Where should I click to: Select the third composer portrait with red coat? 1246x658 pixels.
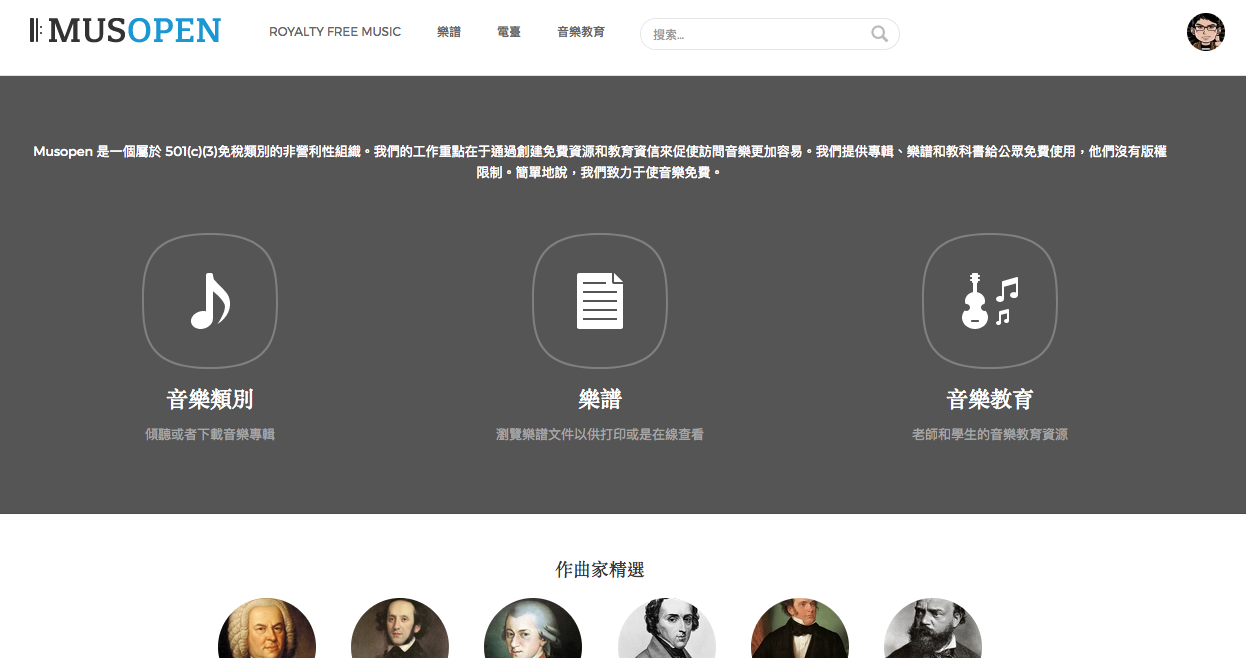(x=533, y=628)
